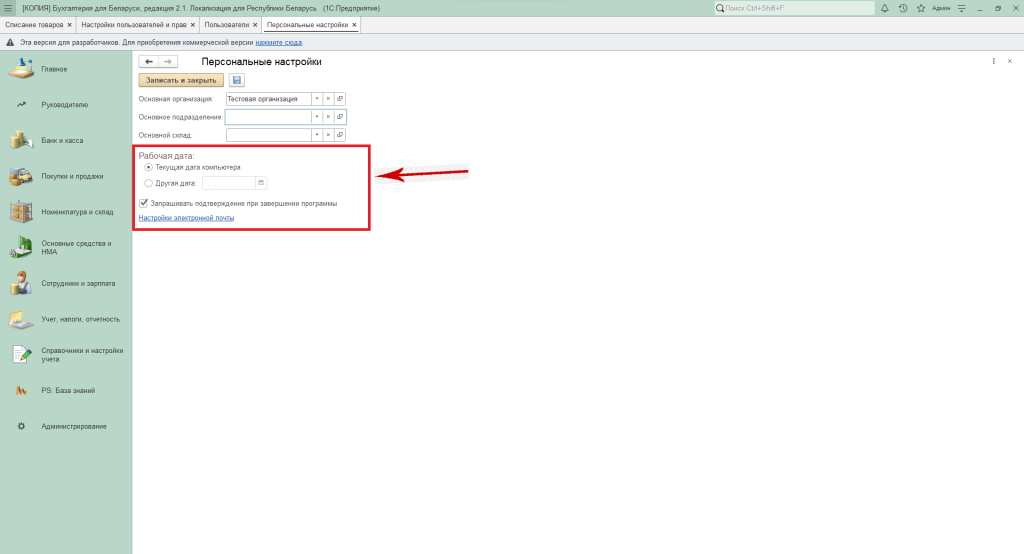
Task: Clear the Основная организация field with X
Action: click(328, 99)
